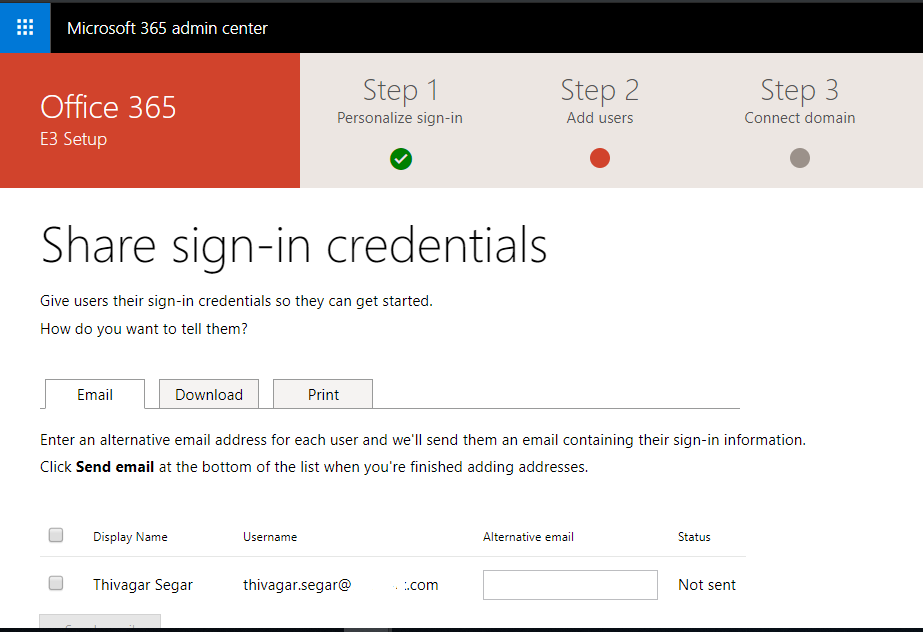Viewport: 923px width, 632px height.
Task: Switch to the Download tab
Action: 208,394
